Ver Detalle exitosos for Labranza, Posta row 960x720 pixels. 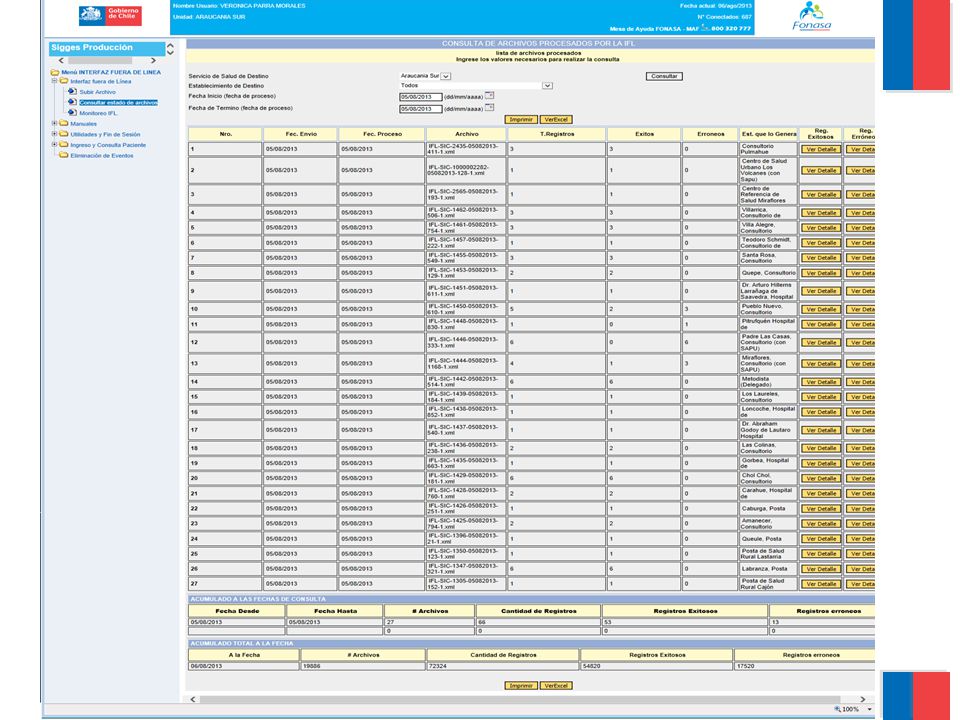click(821, 569)
